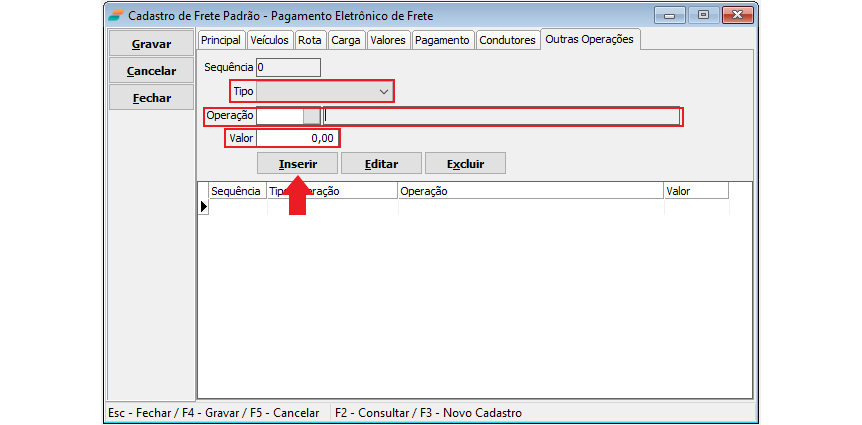Viewport: 862px width, 425px height.
Task: Select the Rota tab
Action: (310, 40)
